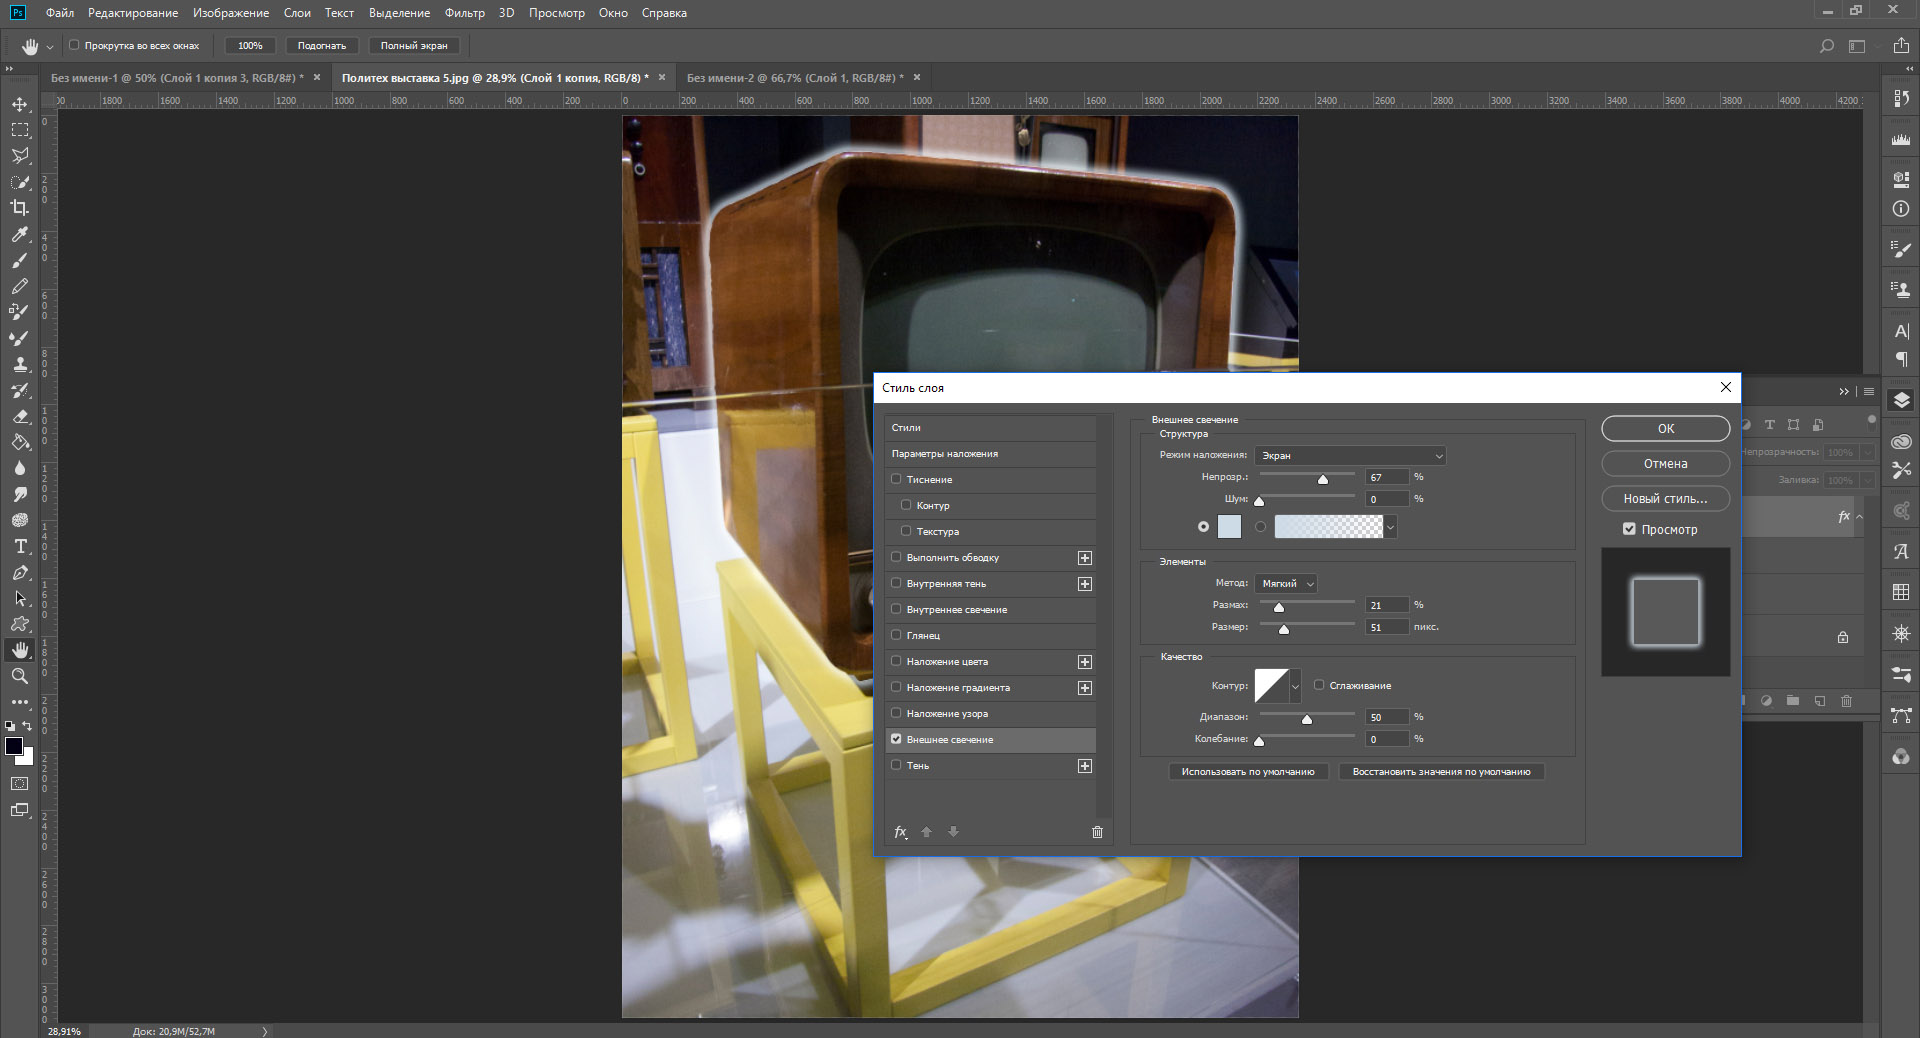Open the Контур picker dropdown arrow
1920x1038 pixels.
pyautogui.click(x=1295, y=686)
